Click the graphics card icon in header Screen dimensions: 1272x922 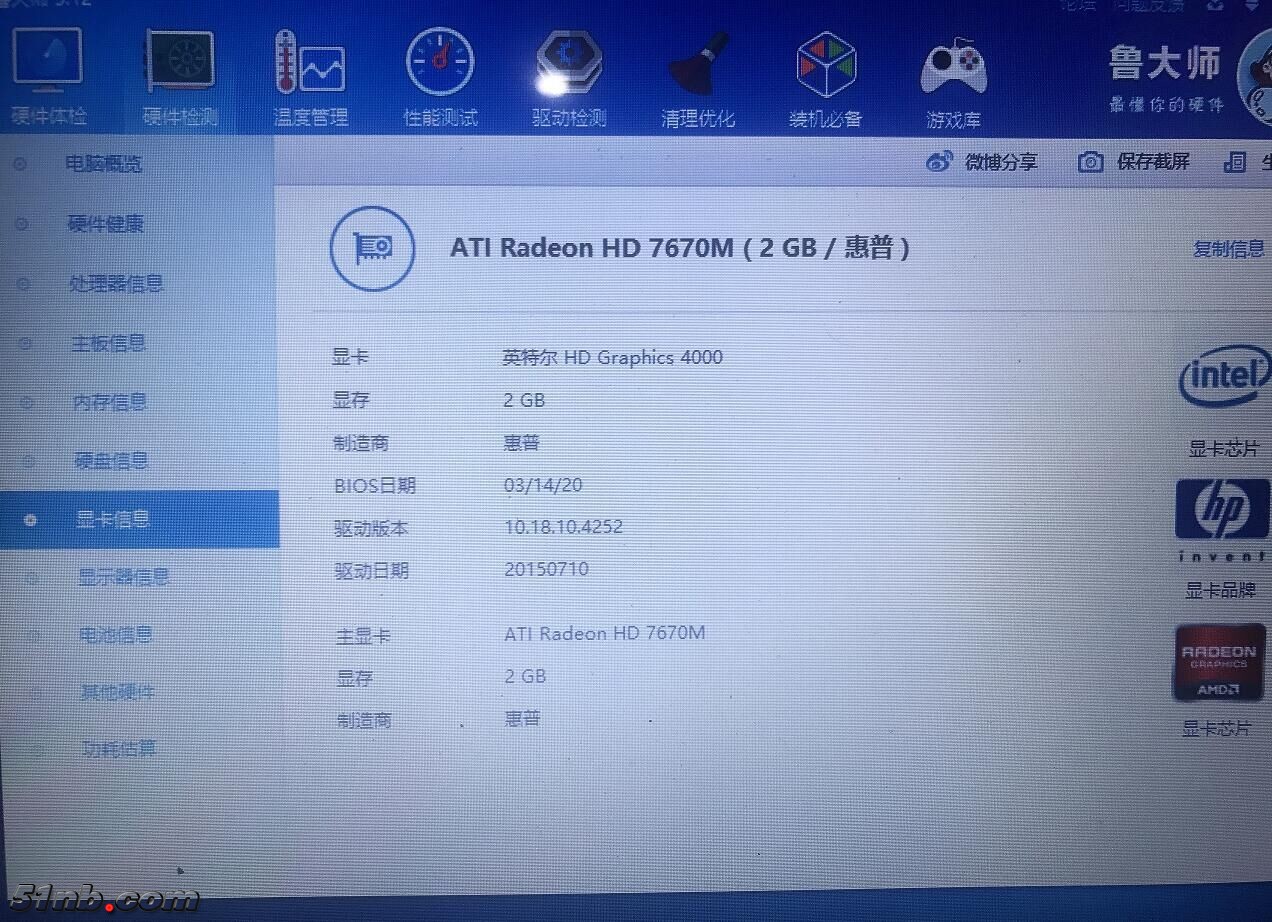click(372, 248)
